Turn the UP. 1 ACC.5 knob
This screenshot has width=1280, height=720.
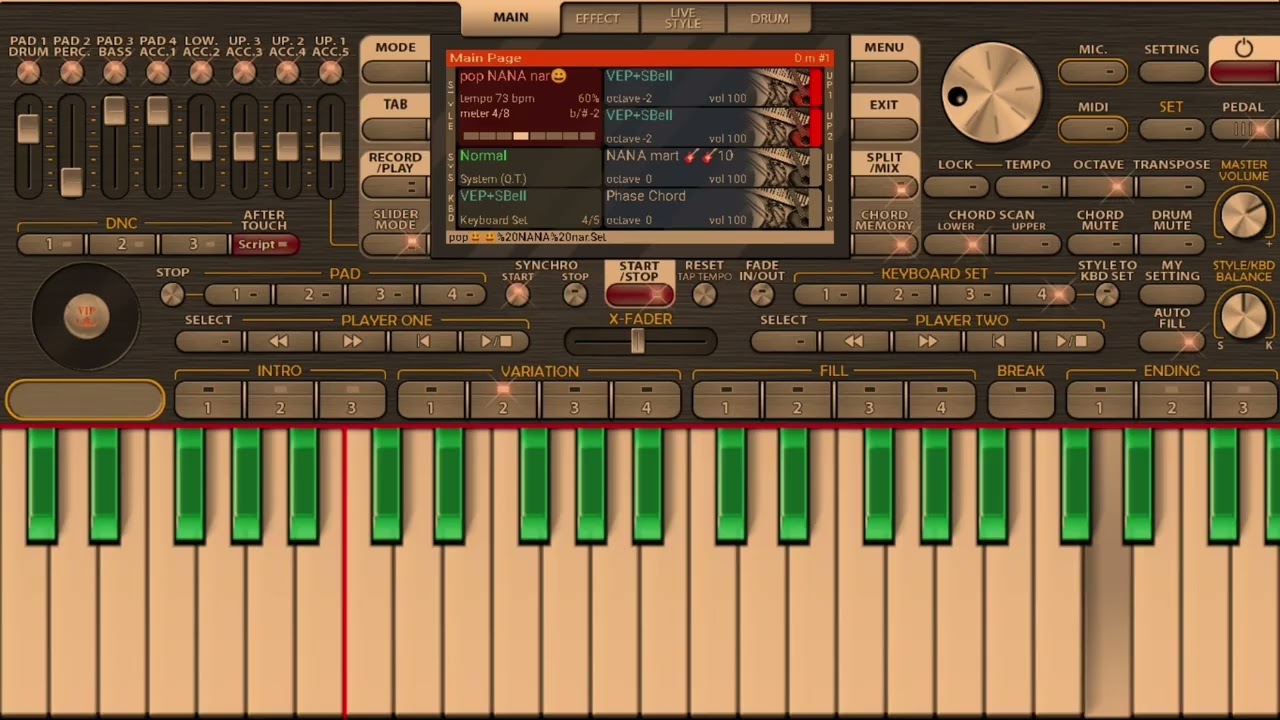tap(330, 72)
